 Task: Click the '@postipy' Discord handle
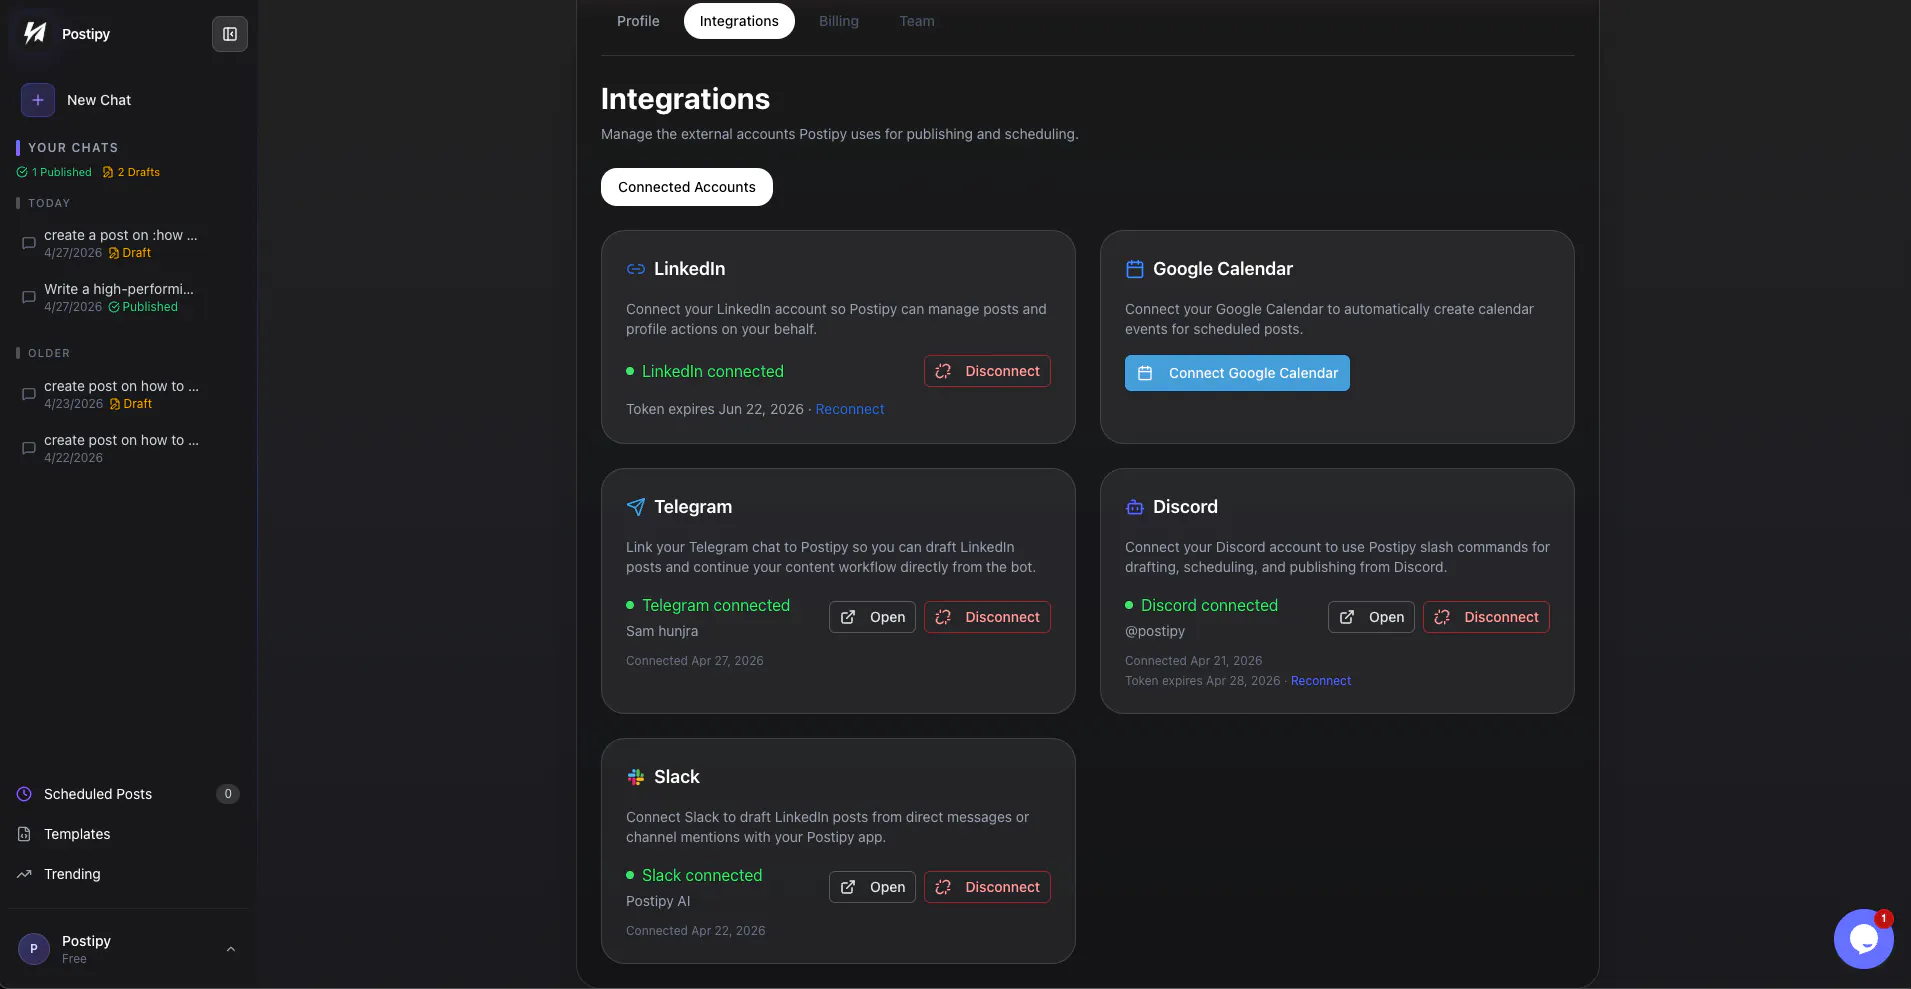click(1155, 631)
